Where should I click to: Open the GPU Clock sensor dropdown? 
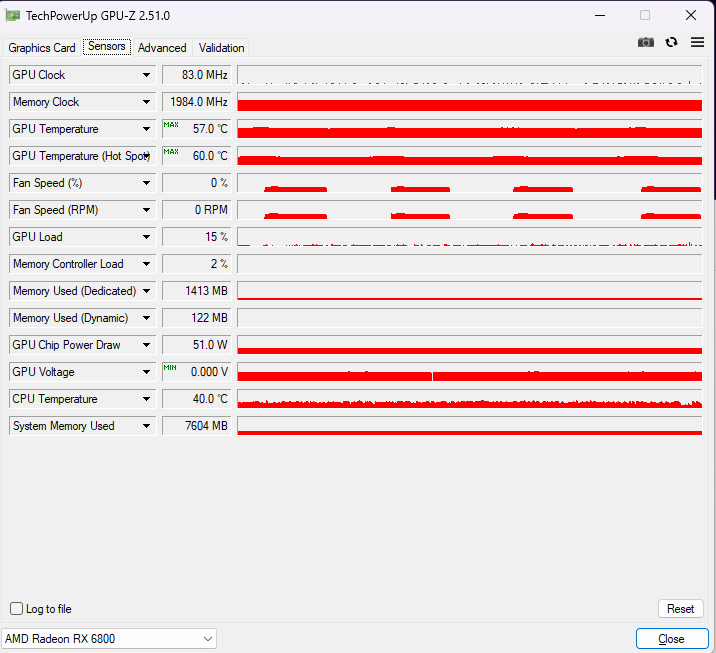146,75
